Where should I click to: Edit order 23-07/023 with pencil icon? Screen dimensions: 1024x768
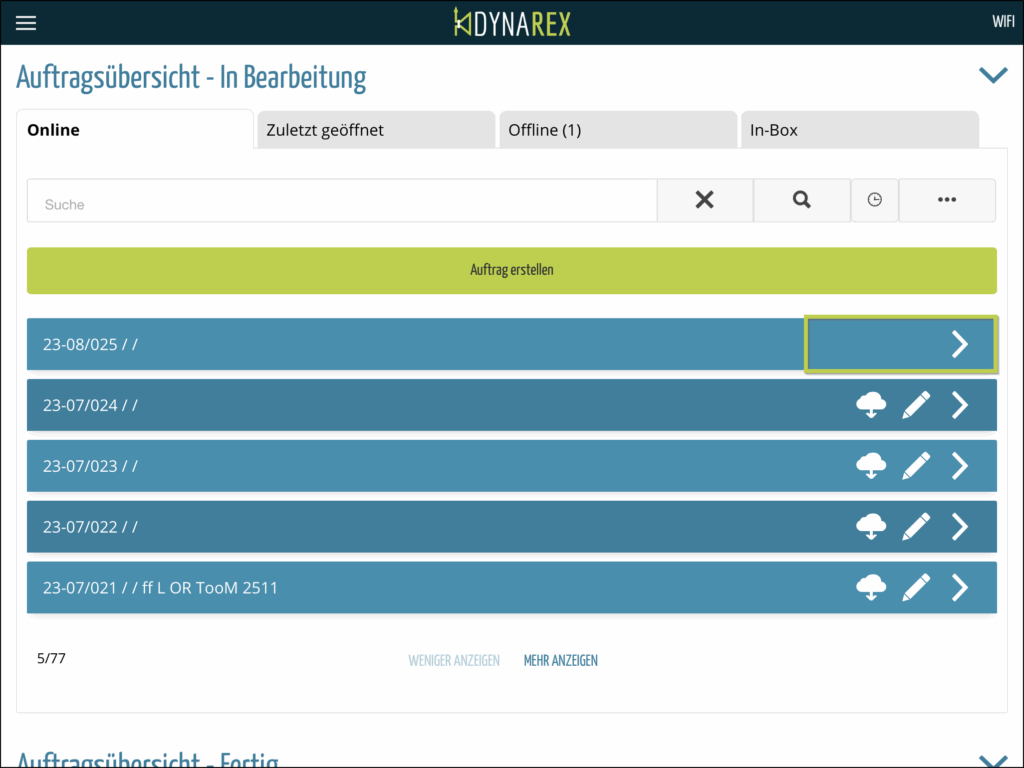[916, 466]
